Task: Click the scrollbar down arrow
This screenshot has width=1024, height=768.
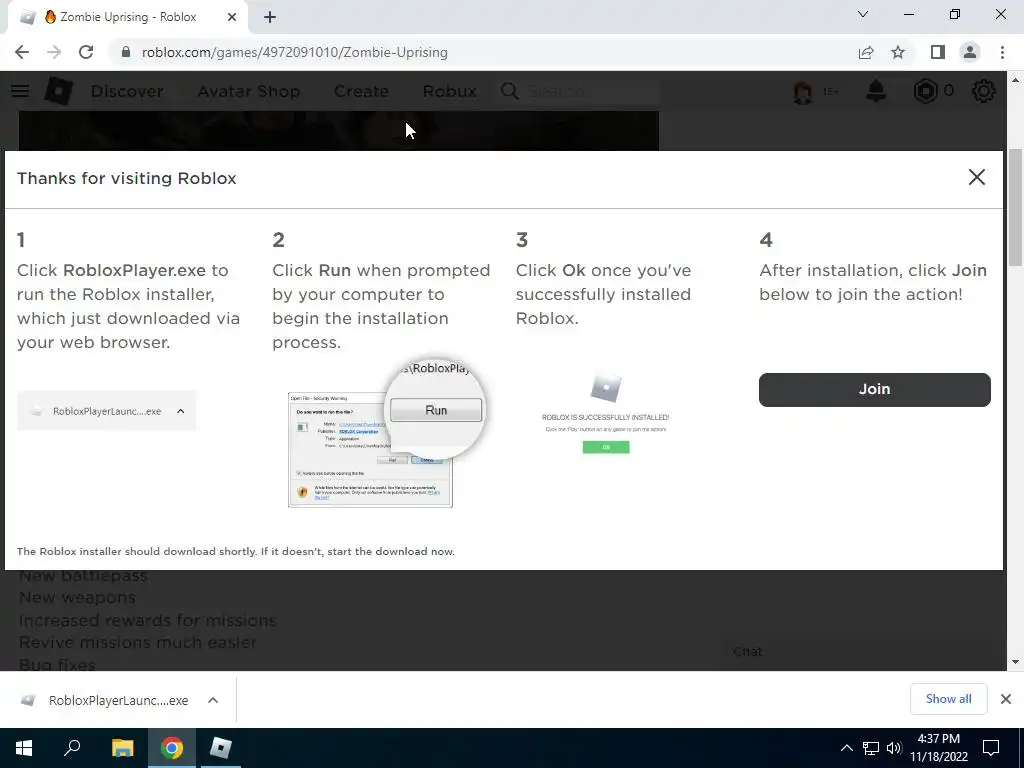Action: 1015,662
